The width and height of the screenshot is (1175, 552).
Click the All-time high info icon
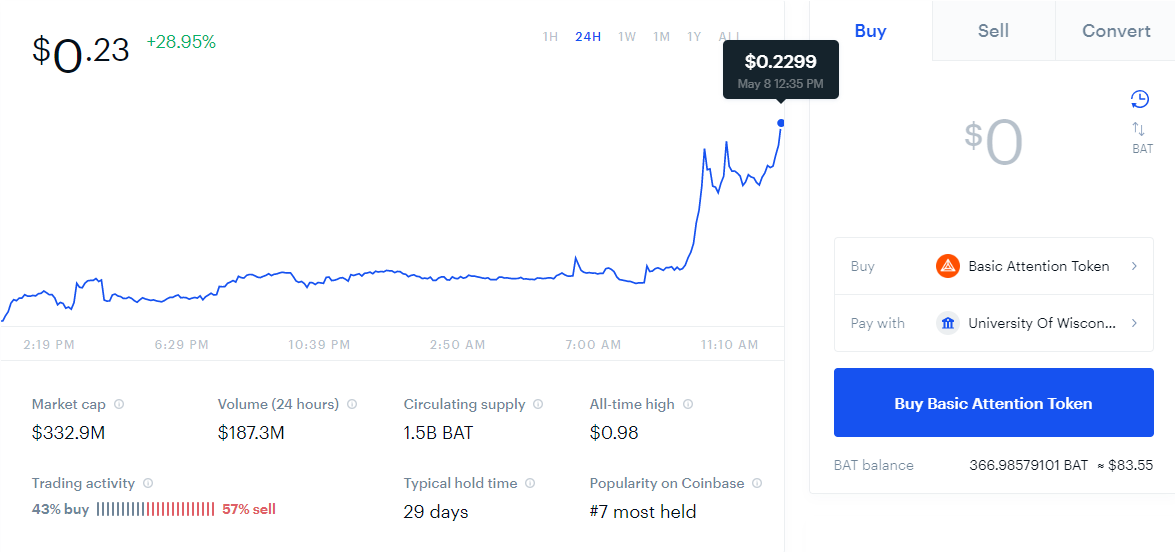click(x=688, y=404)
